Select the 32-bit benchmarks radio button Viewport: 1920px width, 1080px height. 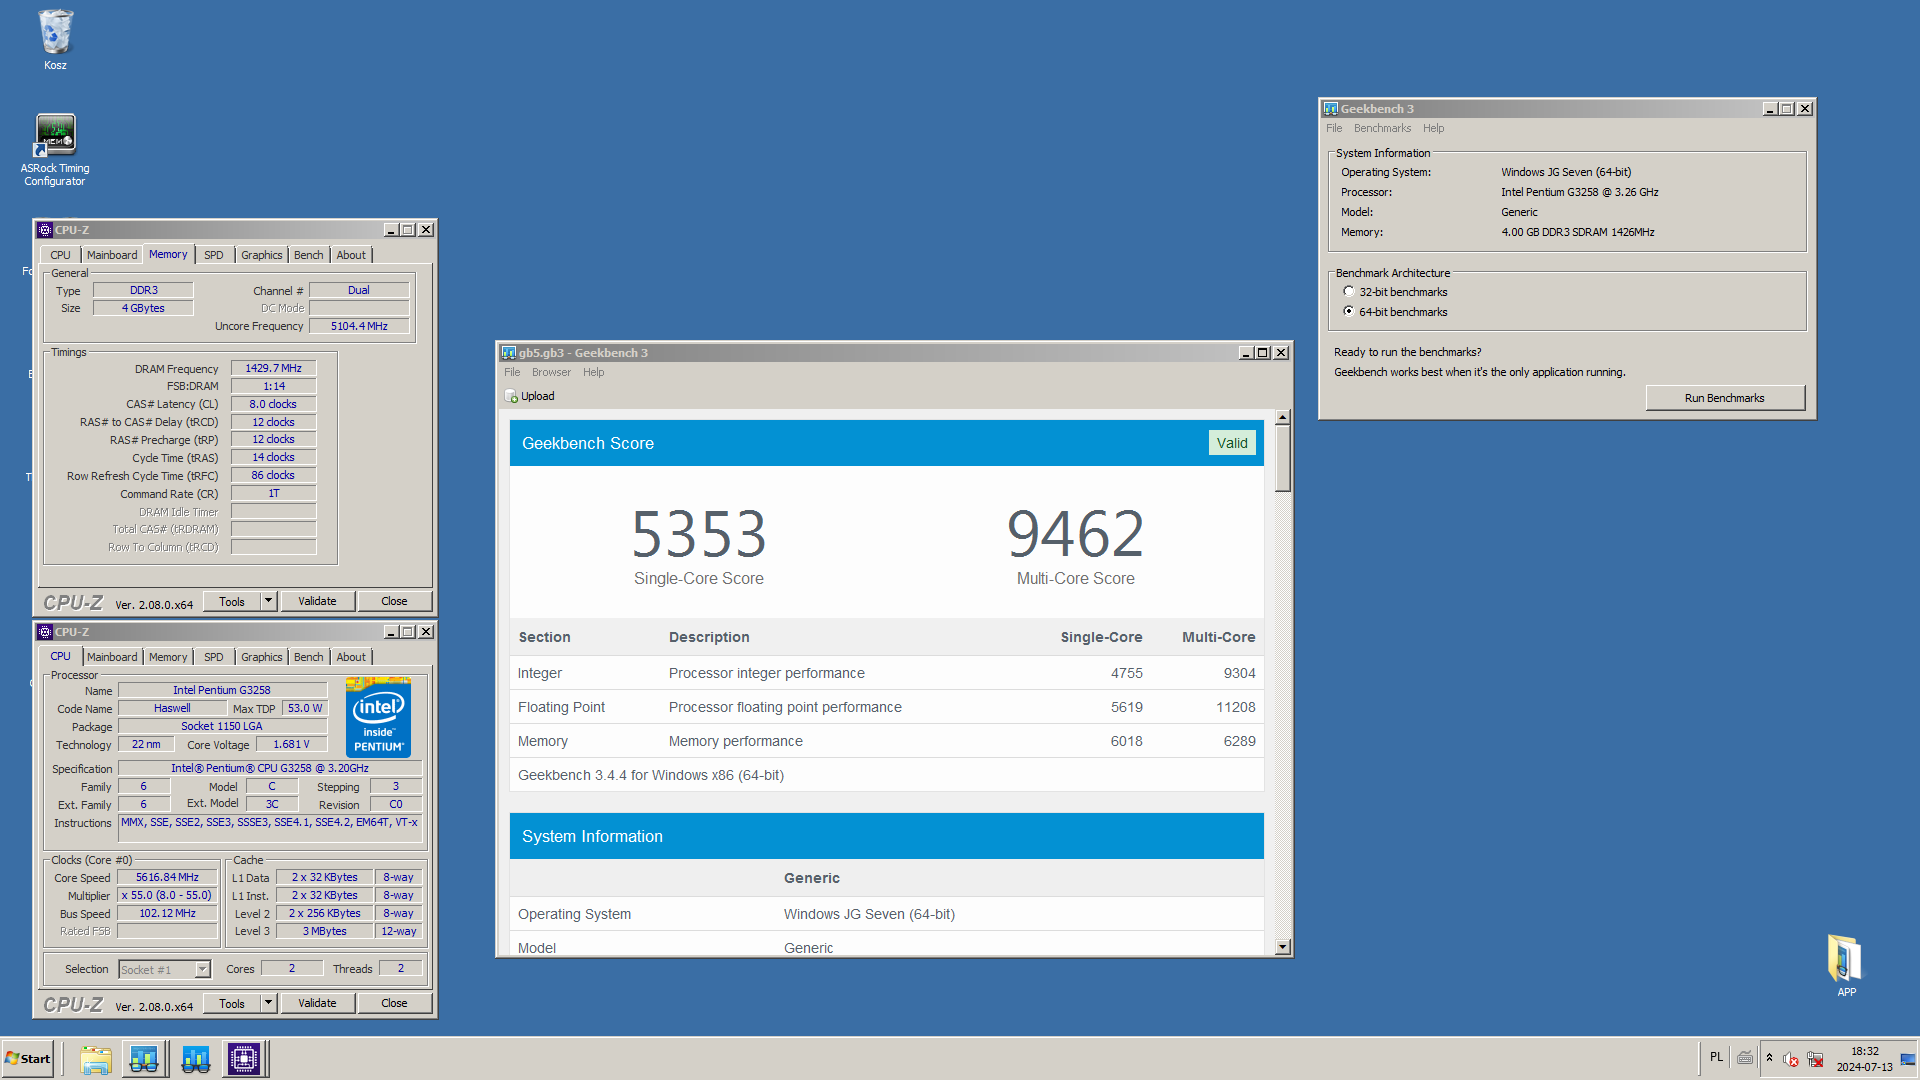1349,292
